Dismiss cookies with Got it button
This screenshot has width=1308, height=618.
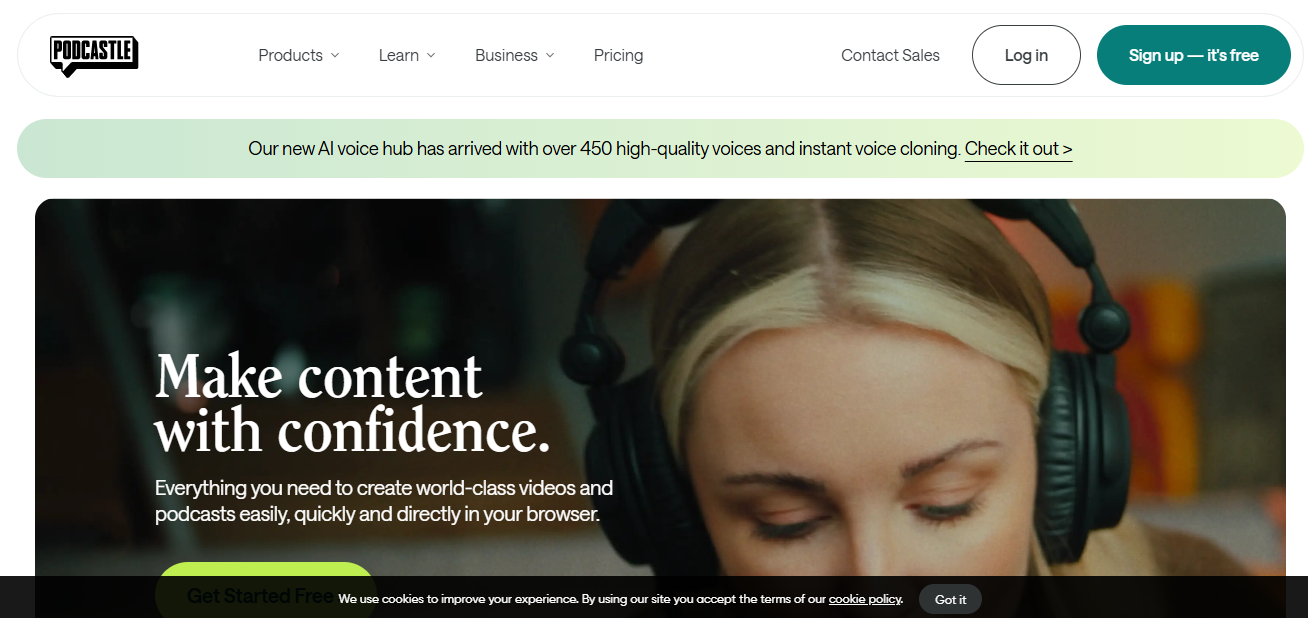tap(950, 599)
